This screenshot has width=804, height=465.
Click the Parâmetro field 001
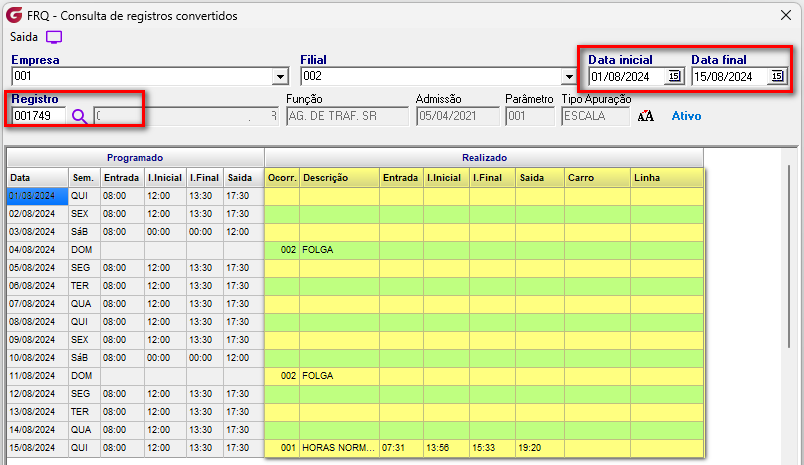[x=530, y=116]
